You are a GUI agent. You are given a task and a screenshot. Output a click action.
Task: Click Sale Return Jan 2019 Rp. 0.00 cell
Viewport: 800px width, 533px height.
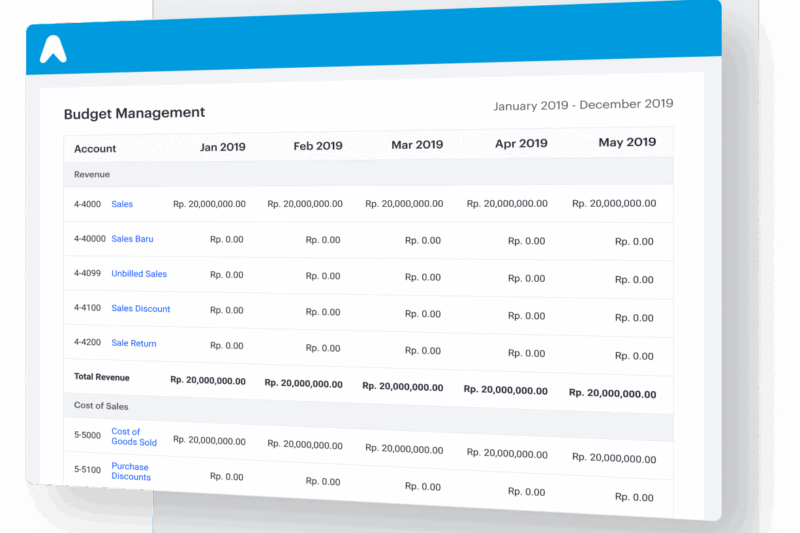(x=227, y=346)
